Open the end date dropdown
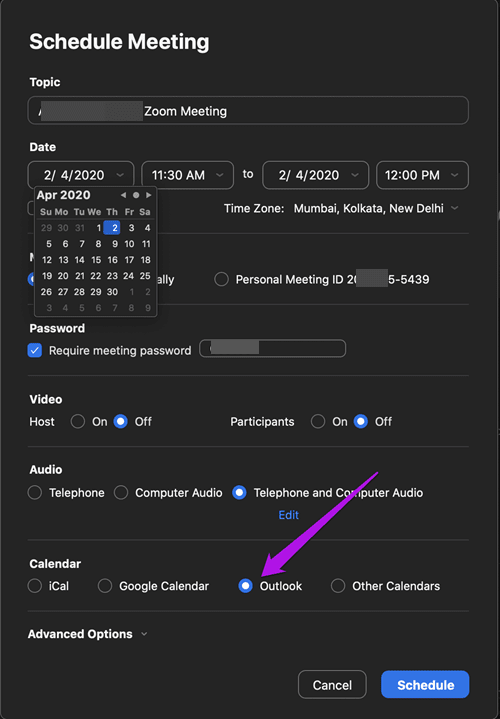The image size is (500, 719). point(316,175)
